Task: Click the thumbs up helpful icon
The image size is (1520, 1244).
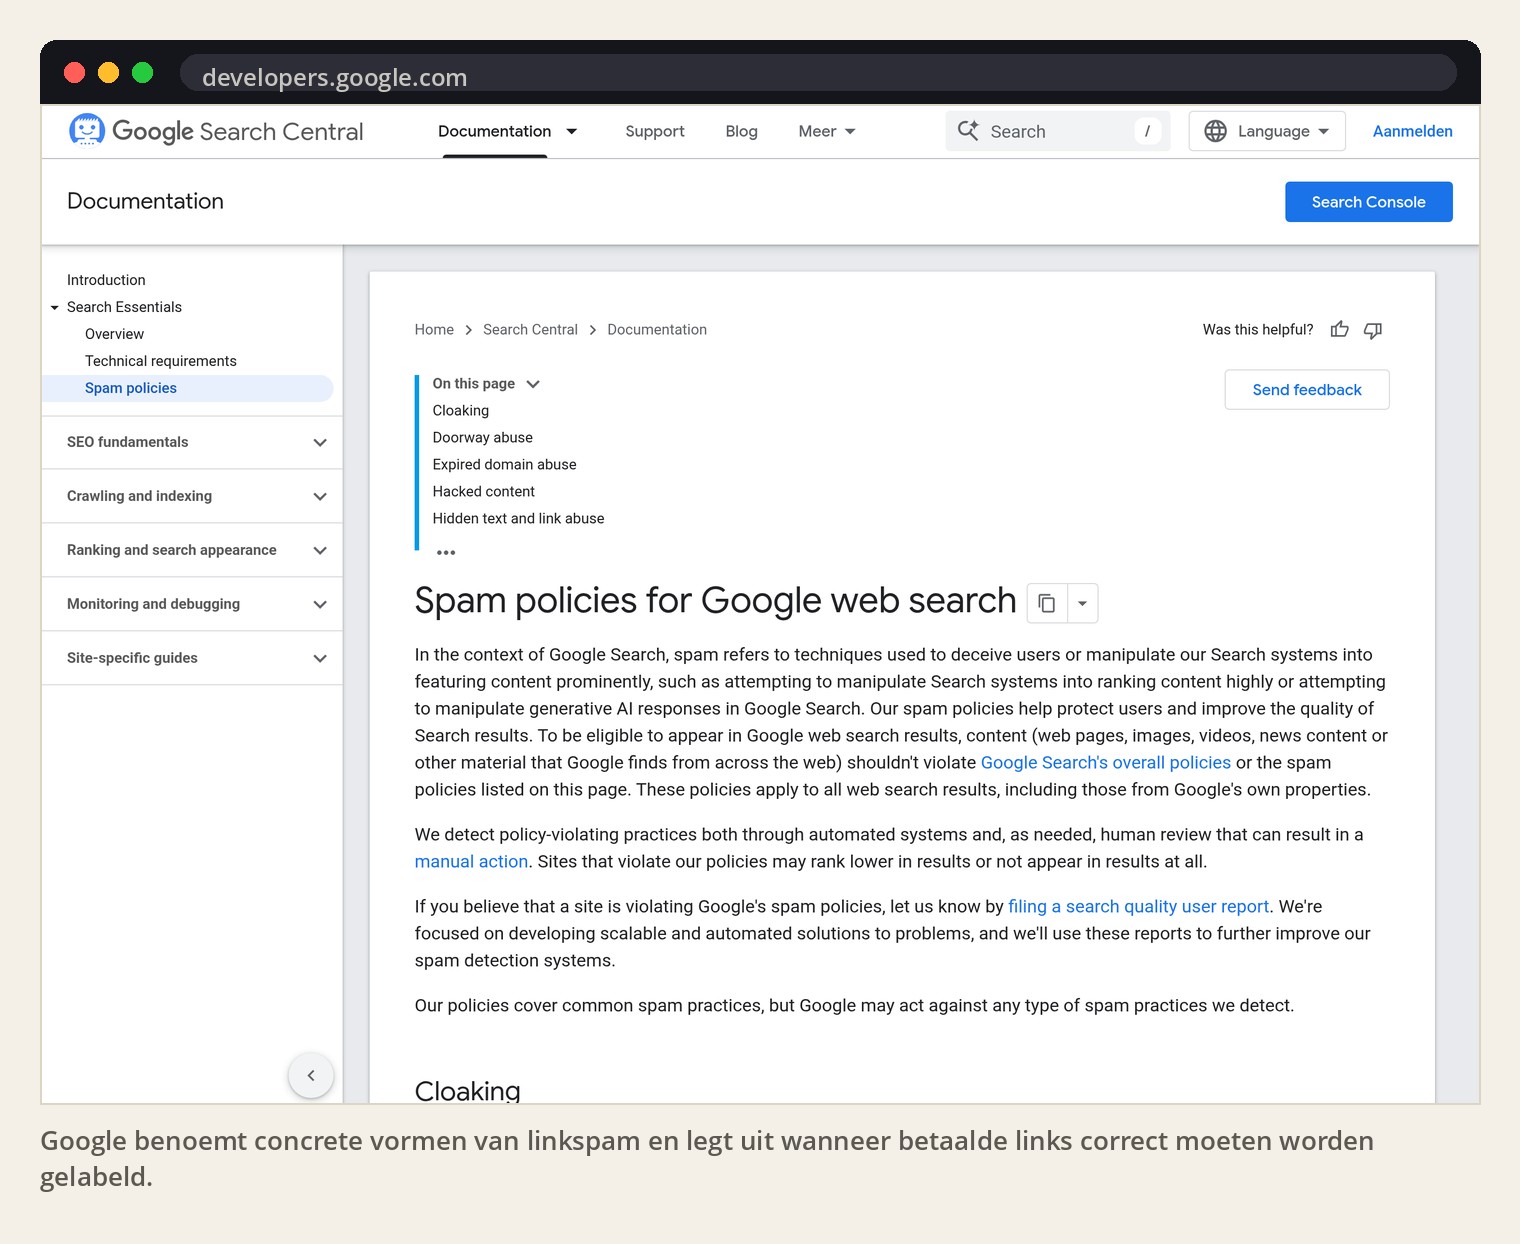Action: [1340, 329]
